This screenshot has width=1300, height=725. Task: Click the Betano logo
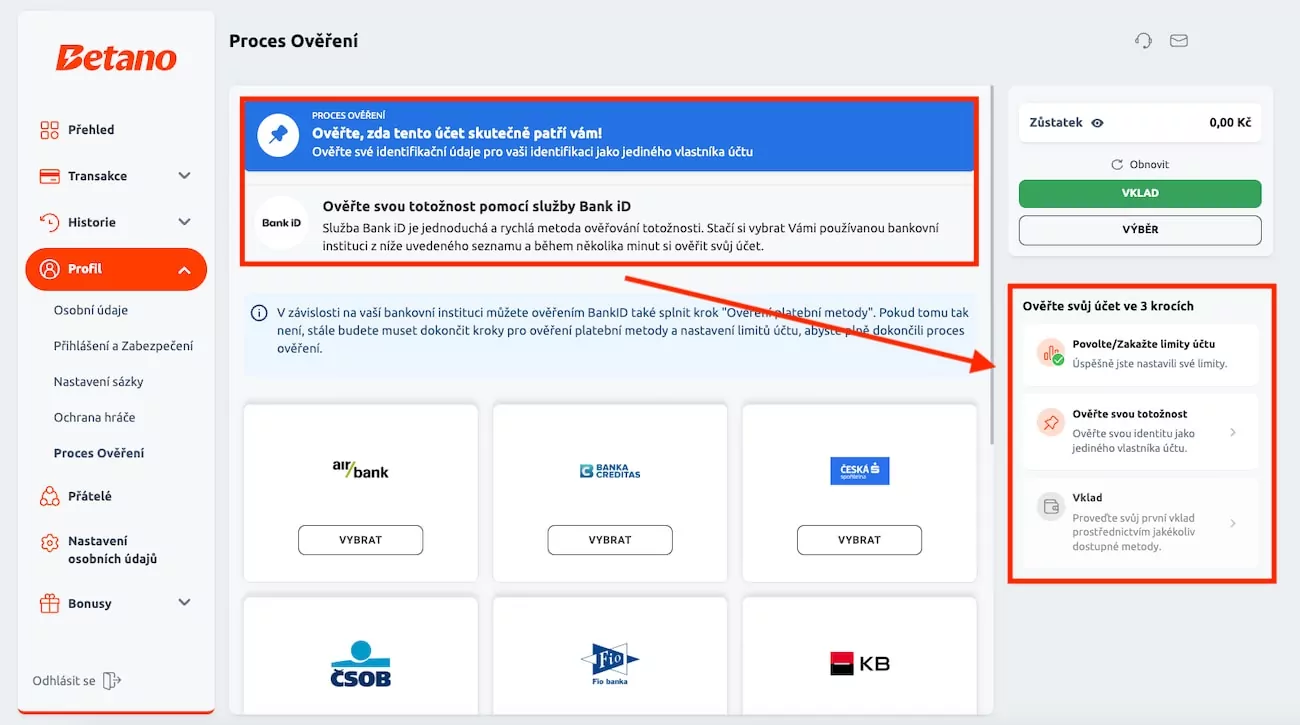point(116,58)
